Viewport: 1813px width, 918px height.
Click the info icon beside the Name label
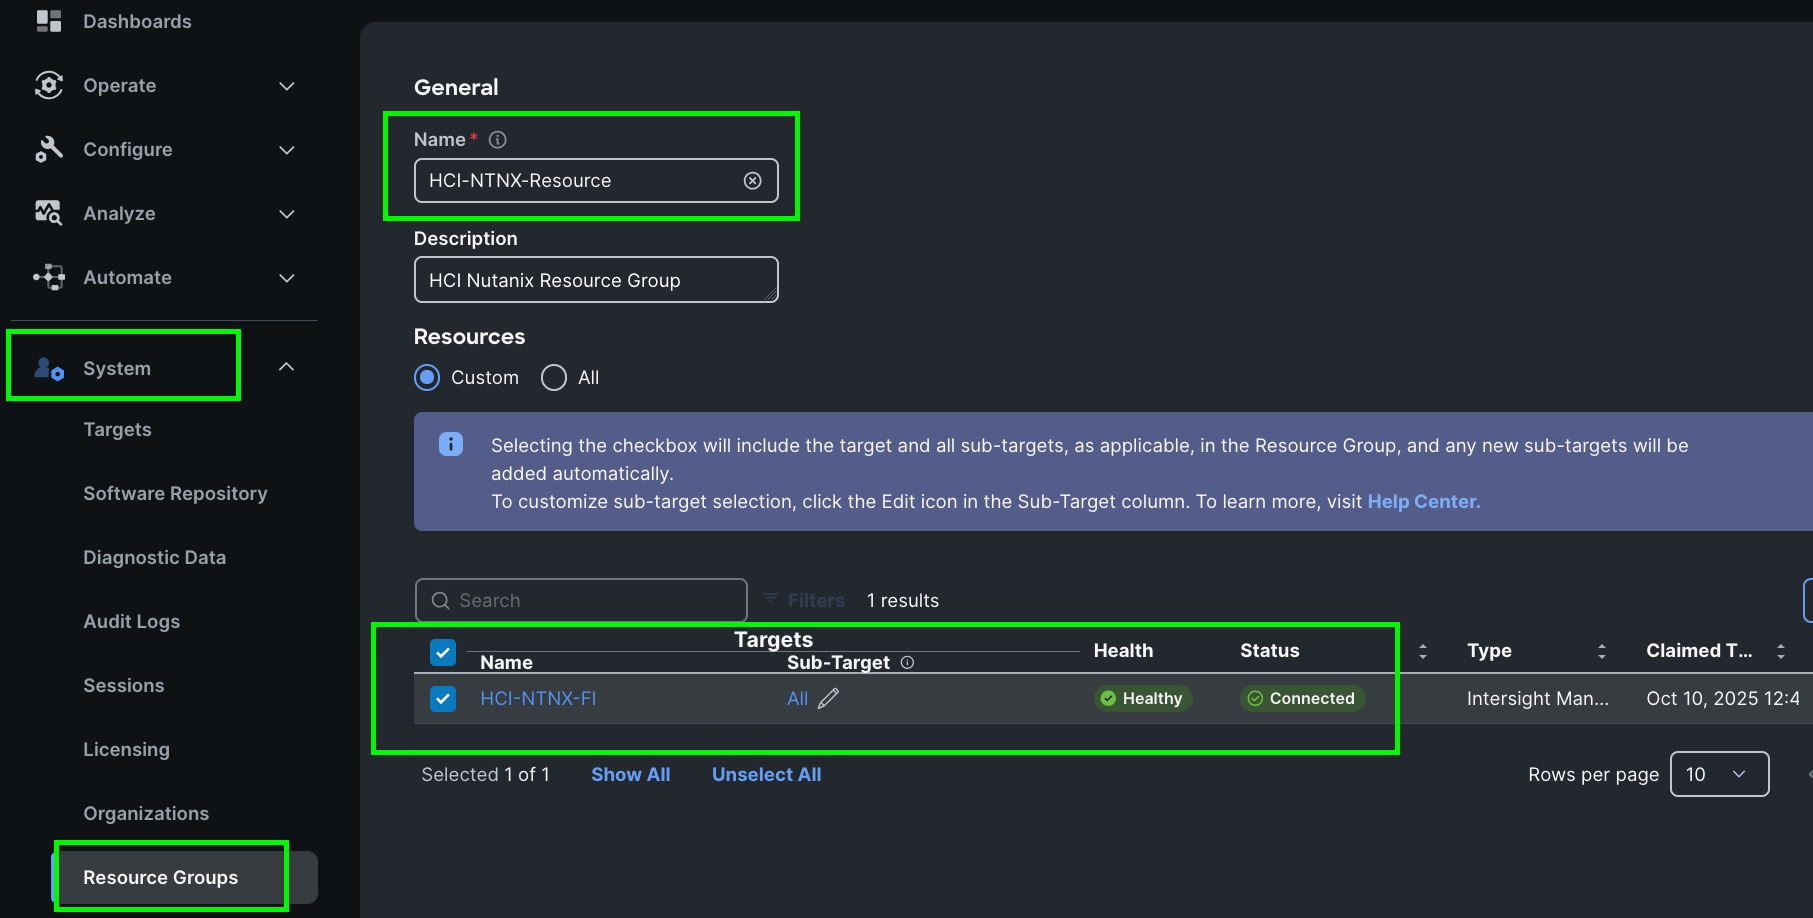click(x=497, y=139)
